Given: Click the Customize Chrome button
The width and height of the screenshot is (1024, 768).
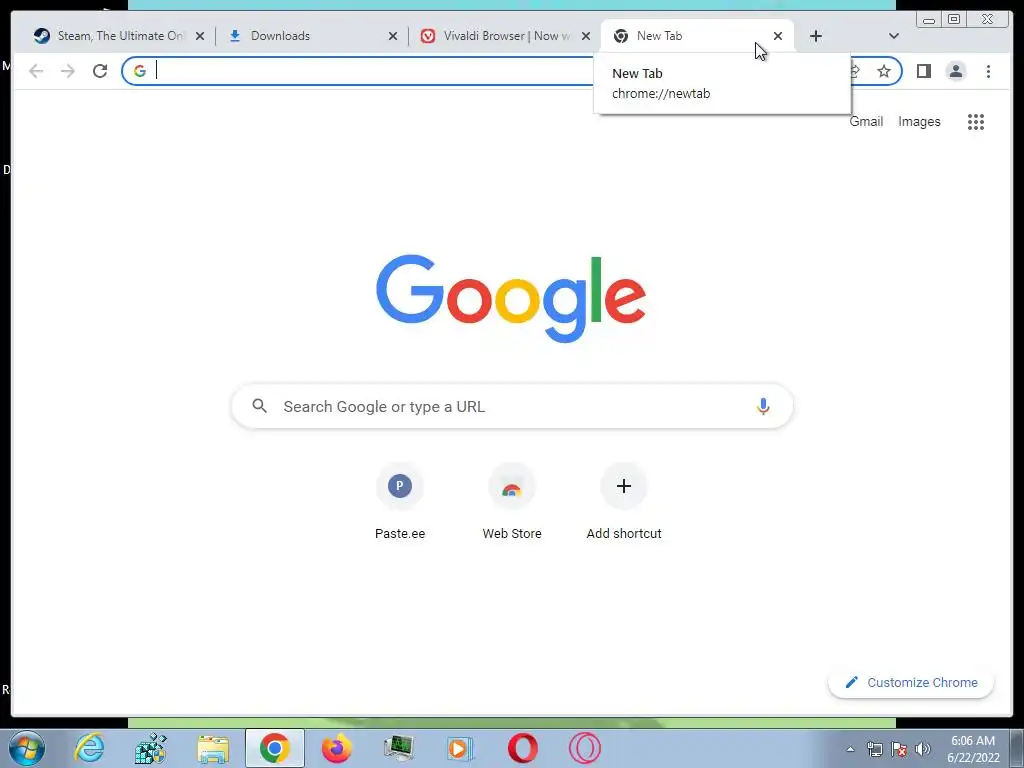Looking at the screenshot, I should (x=911, y=682).
